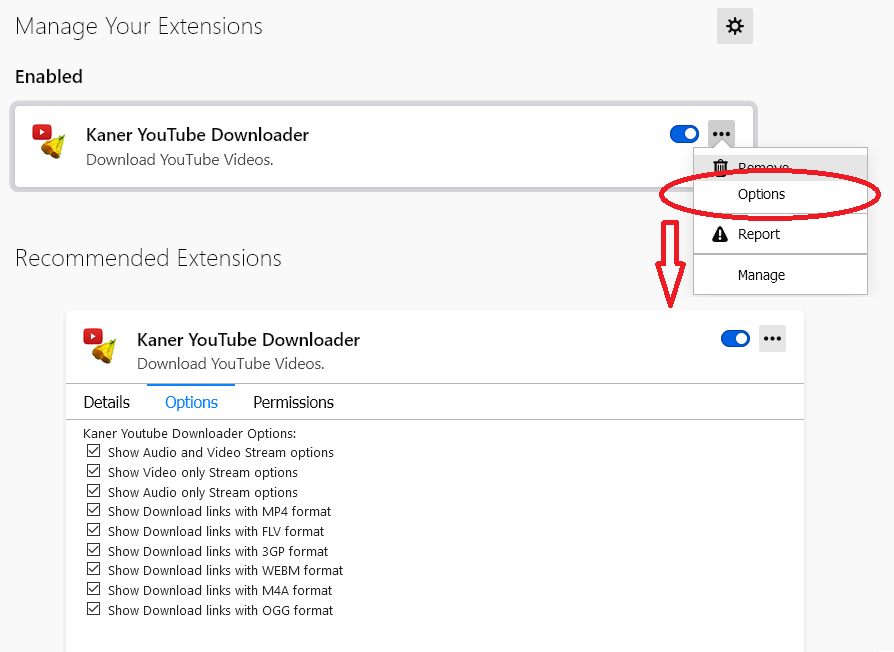Open the gear tools menu for extensions
The width and height of the screenshot is (894, 652).
(x=734, y=26)
